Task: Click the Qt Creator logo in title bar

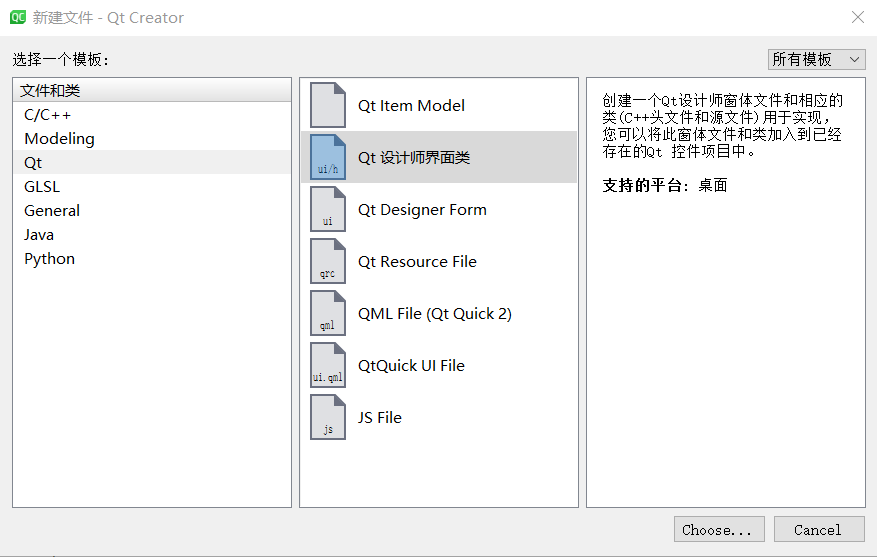Action: (18, 17)
